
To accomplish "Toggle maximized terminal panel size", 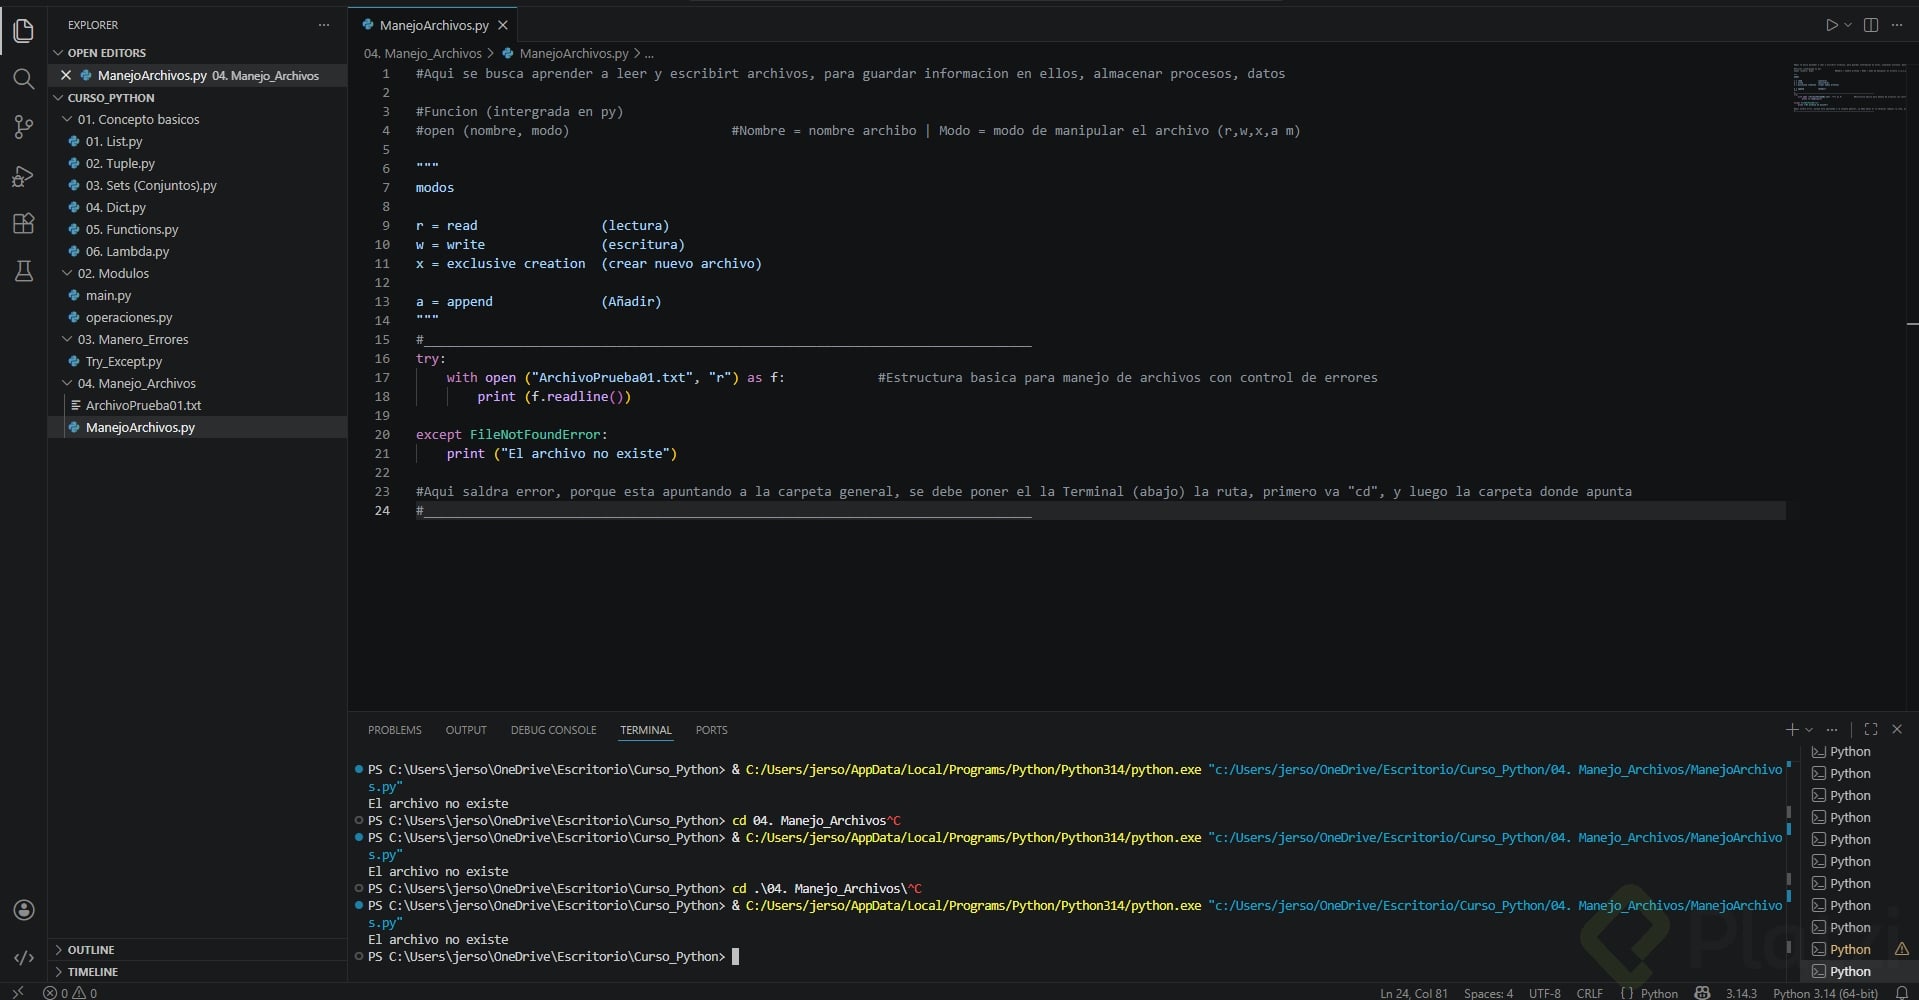I will pyautogui.click(x=1870, y=729).
